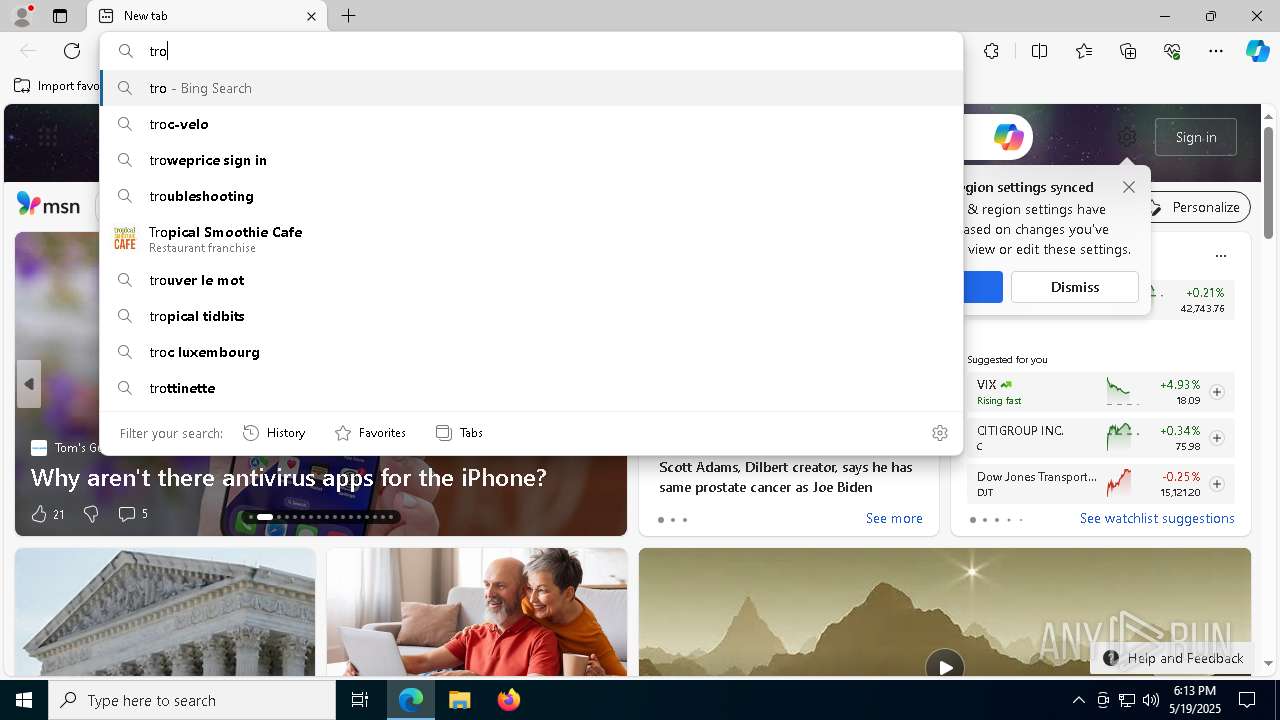Open the Supreme Court building story thumbnail
The width and height of the screenshot is (1280, 720).
point(165,612)
